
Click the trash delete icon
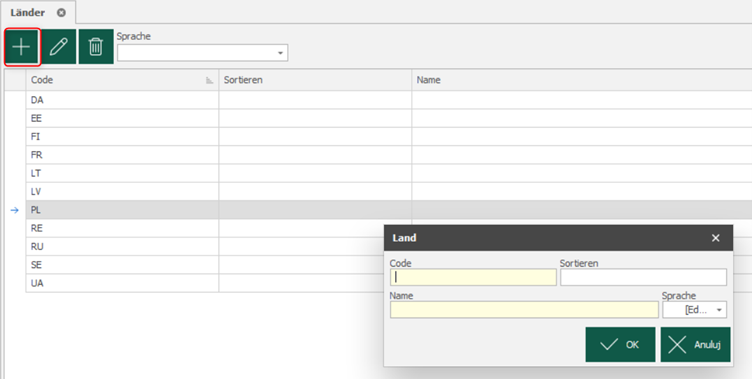96,47
